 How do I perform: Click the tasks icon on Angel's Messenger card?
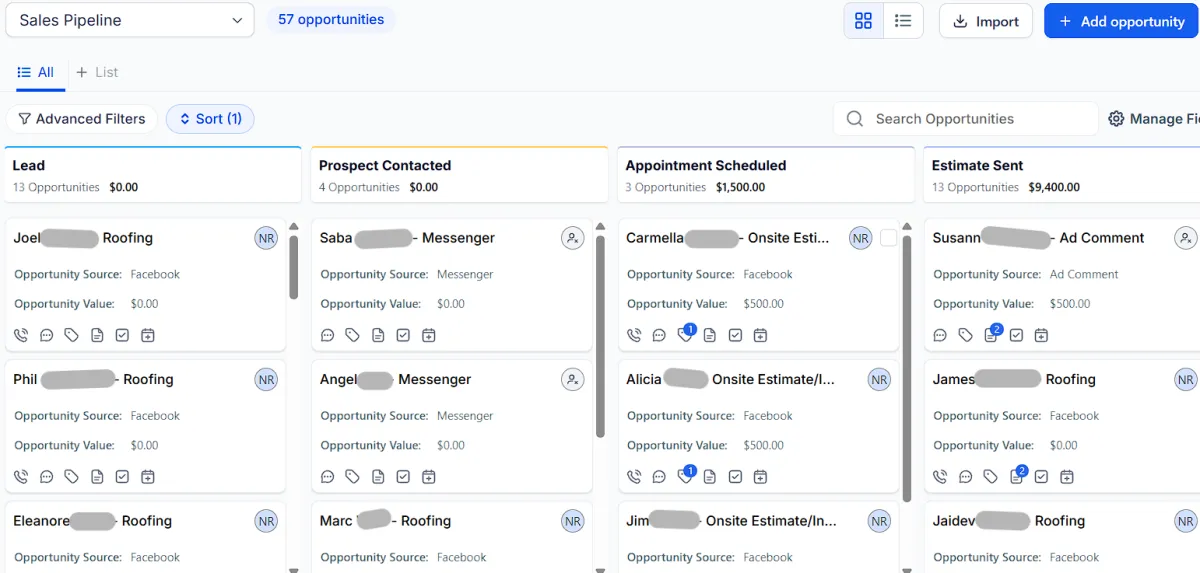tap(403, 477)
